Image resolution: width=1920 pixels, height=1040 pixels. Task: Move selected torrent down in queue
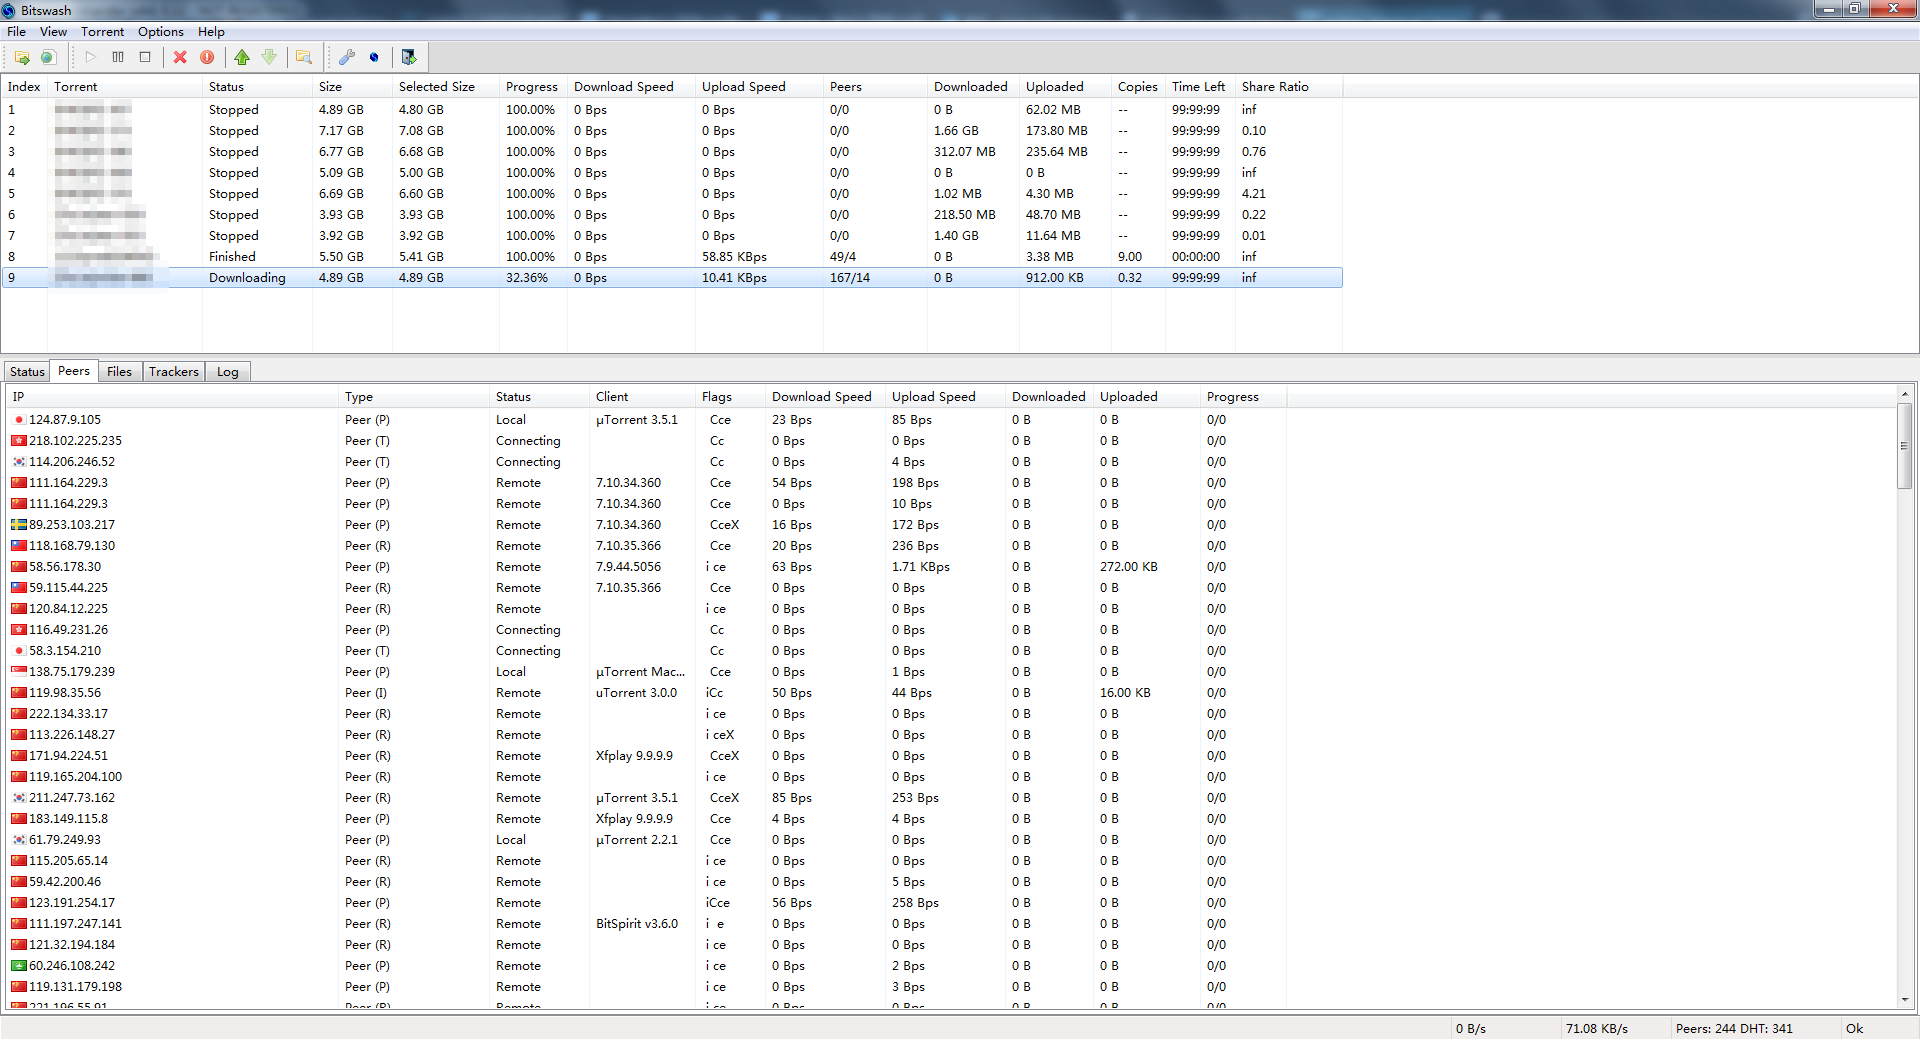click(269, 57)
